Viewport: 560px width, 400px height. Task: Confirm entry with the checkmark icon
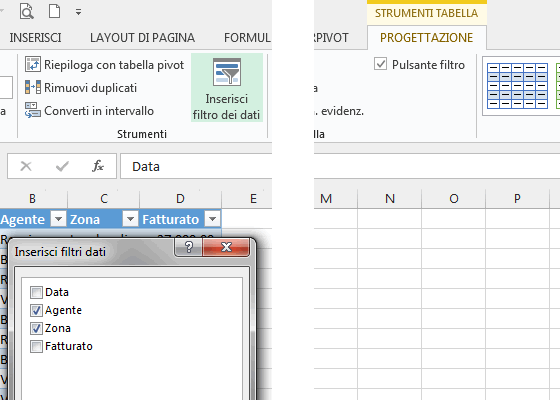[x=62, y=166]
